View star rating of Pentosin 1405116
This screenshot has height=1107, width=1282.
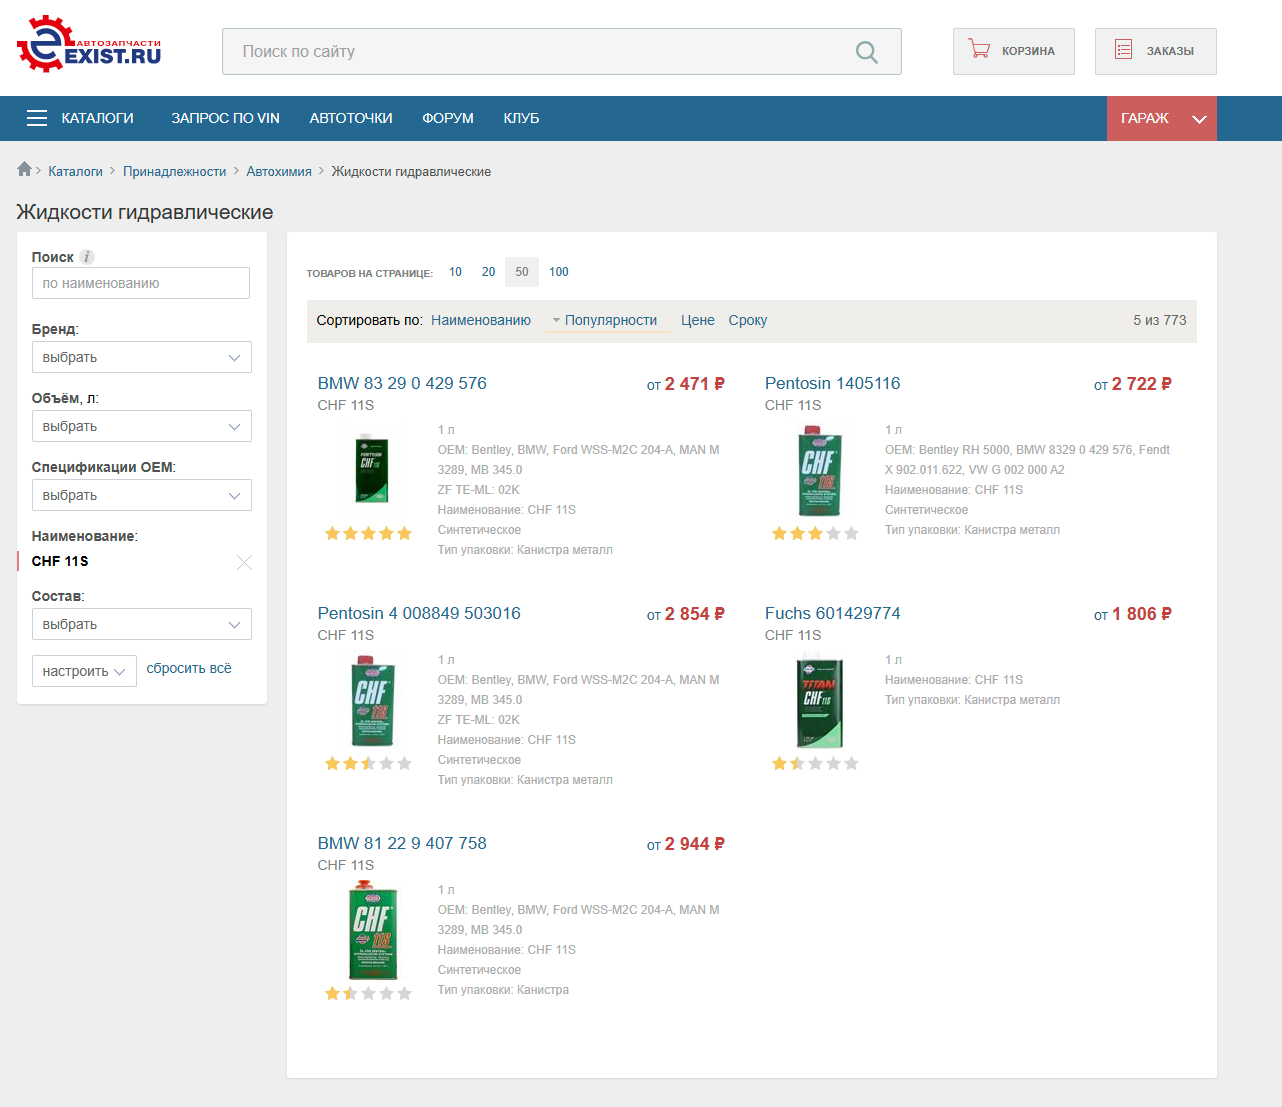[815, 534]
